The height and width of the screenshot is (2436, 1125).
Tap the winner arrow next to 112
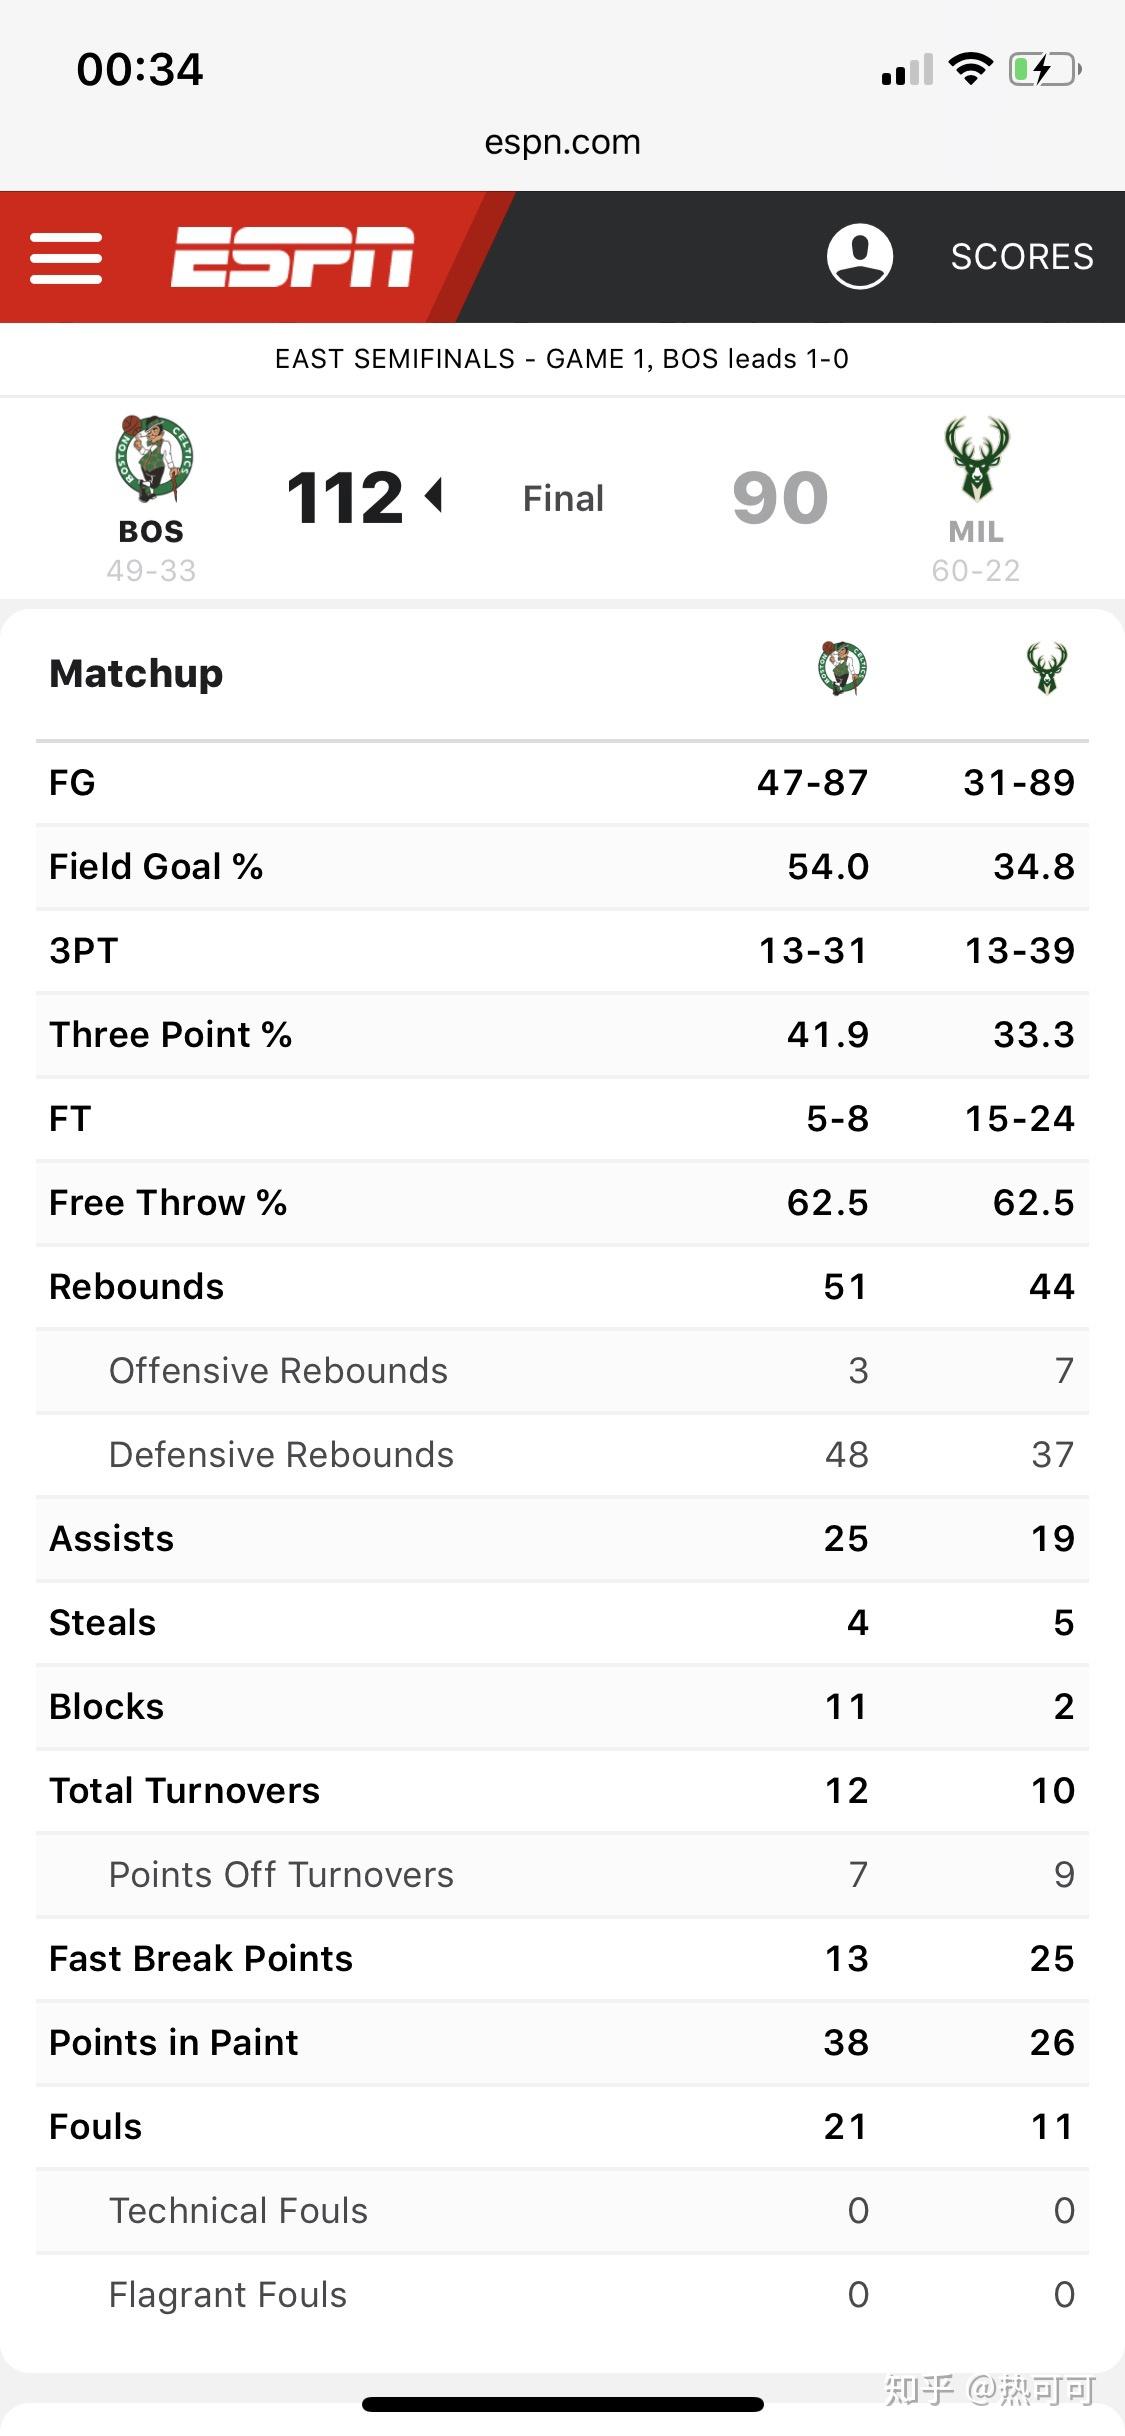[435, 495]
